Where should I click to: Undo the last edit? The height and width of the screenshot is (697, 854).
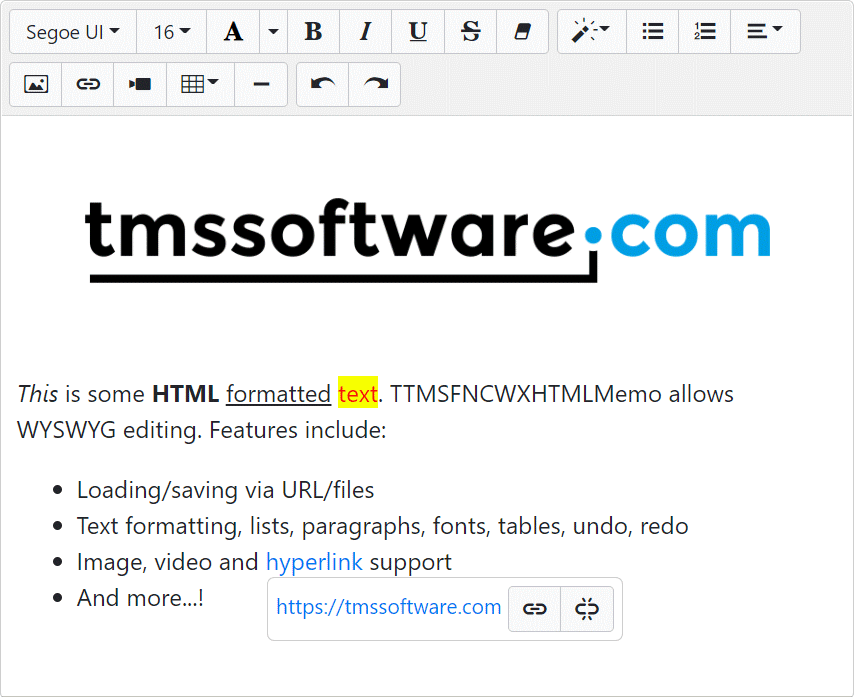click(x=322, y=84)
